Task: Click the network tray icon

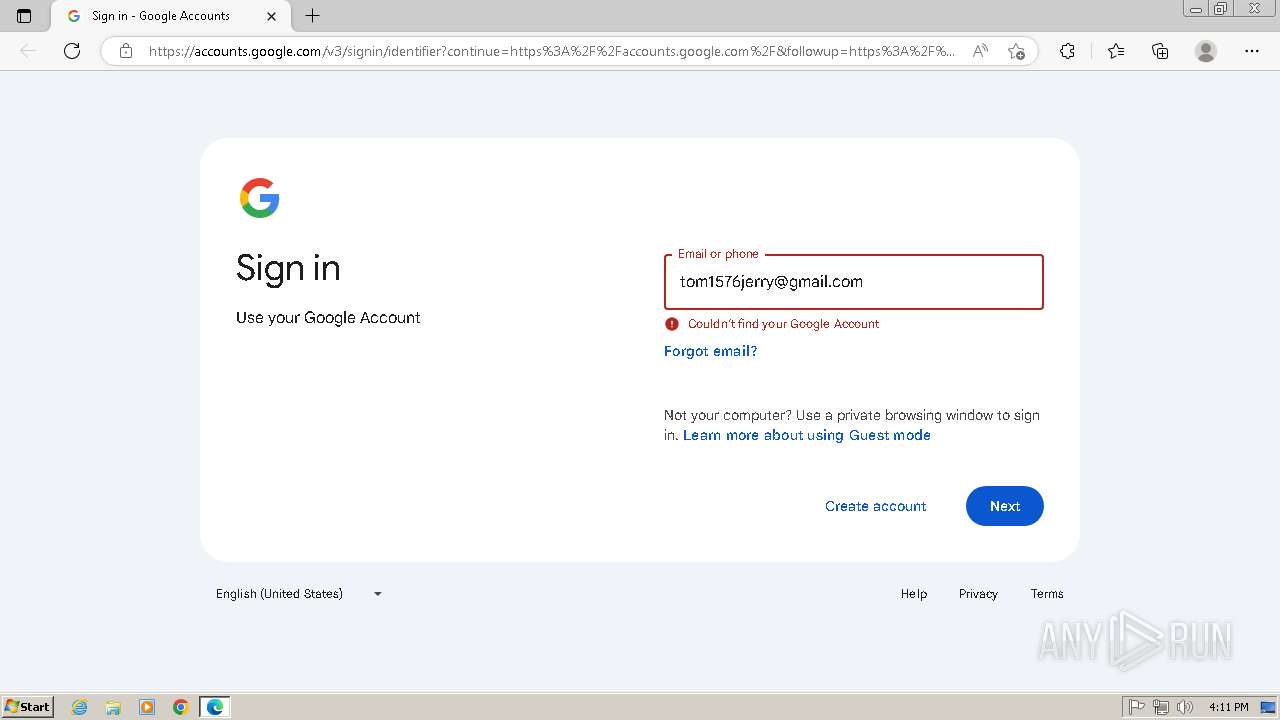Action: click(x=1161, y=707)
